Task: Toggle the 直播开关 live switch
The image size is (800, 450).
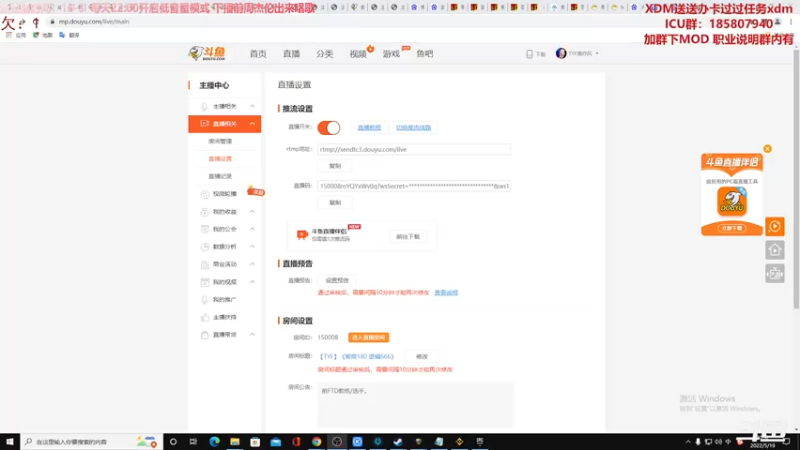Action: pyautogui.click(x=329, y=128)
